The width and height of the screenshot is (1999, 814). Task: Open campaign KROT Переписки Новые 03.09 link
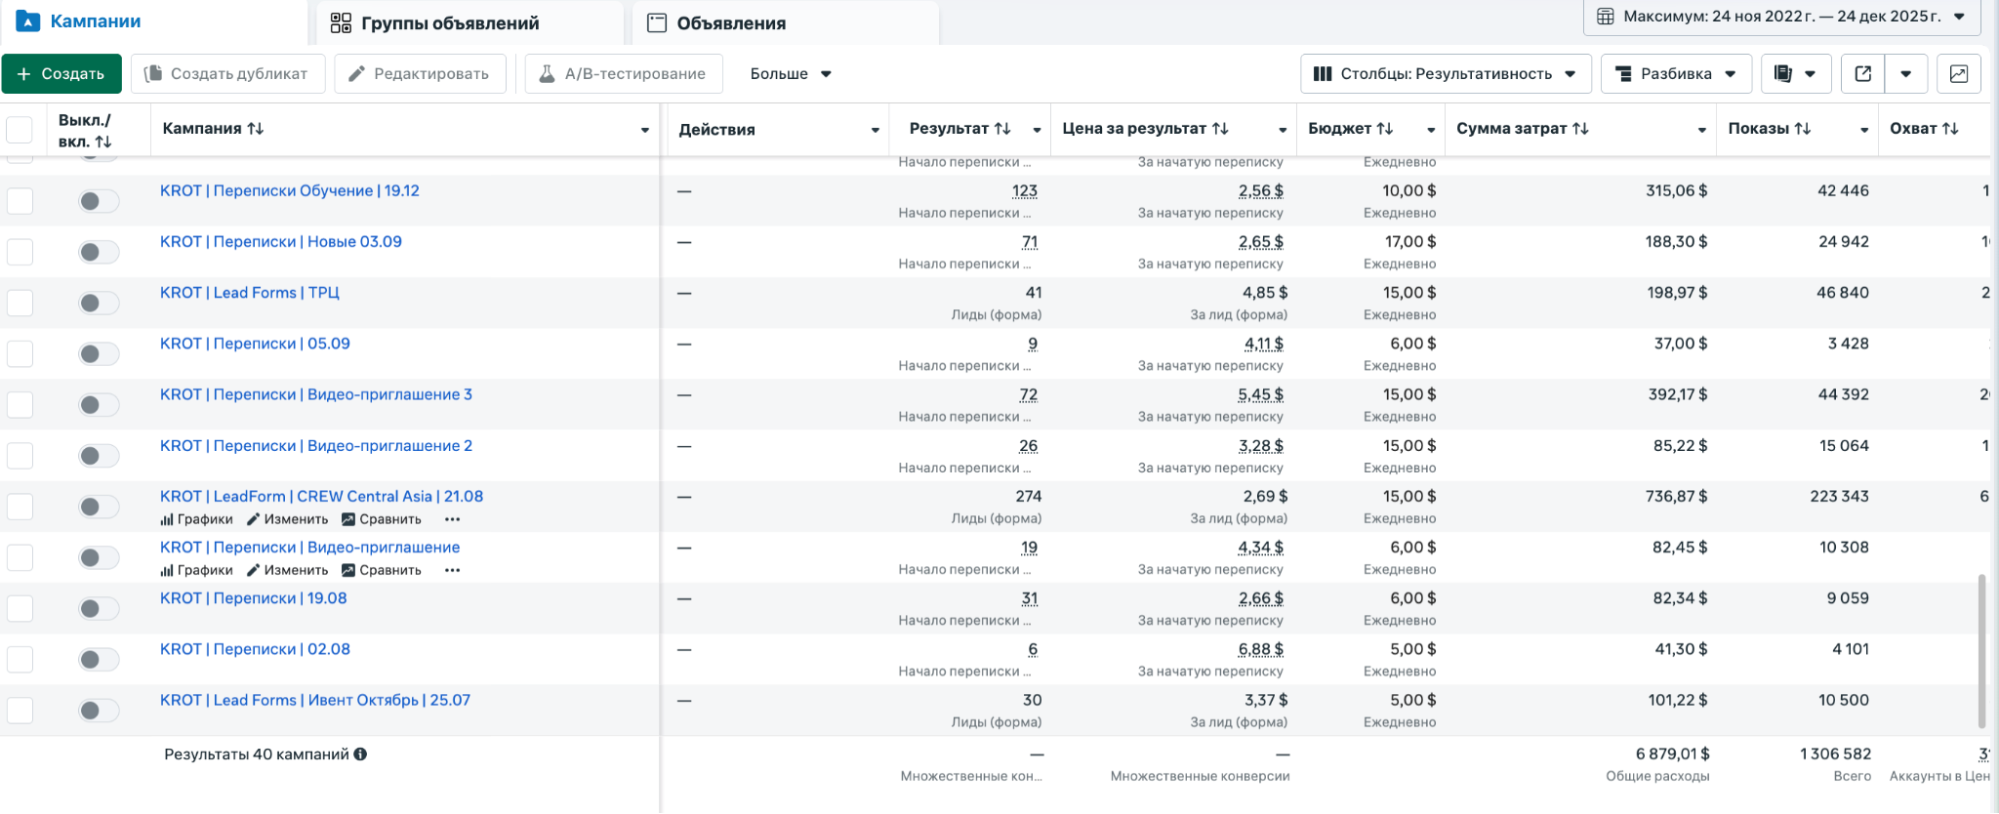(281, 242)
